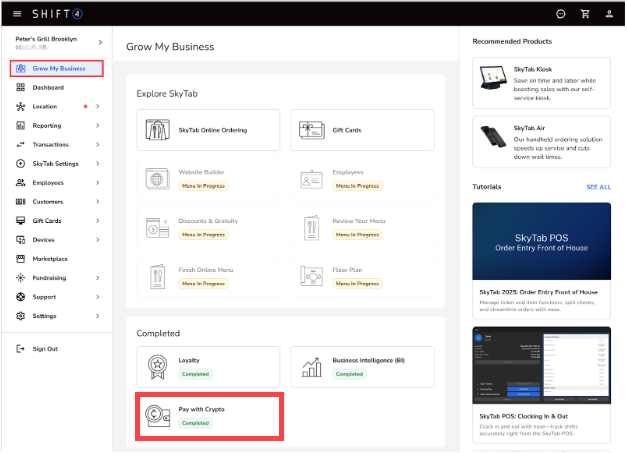Screen dimensions: 627x453
Task: Open the hamburger menu icon
Action: click(x=17, y=14)
